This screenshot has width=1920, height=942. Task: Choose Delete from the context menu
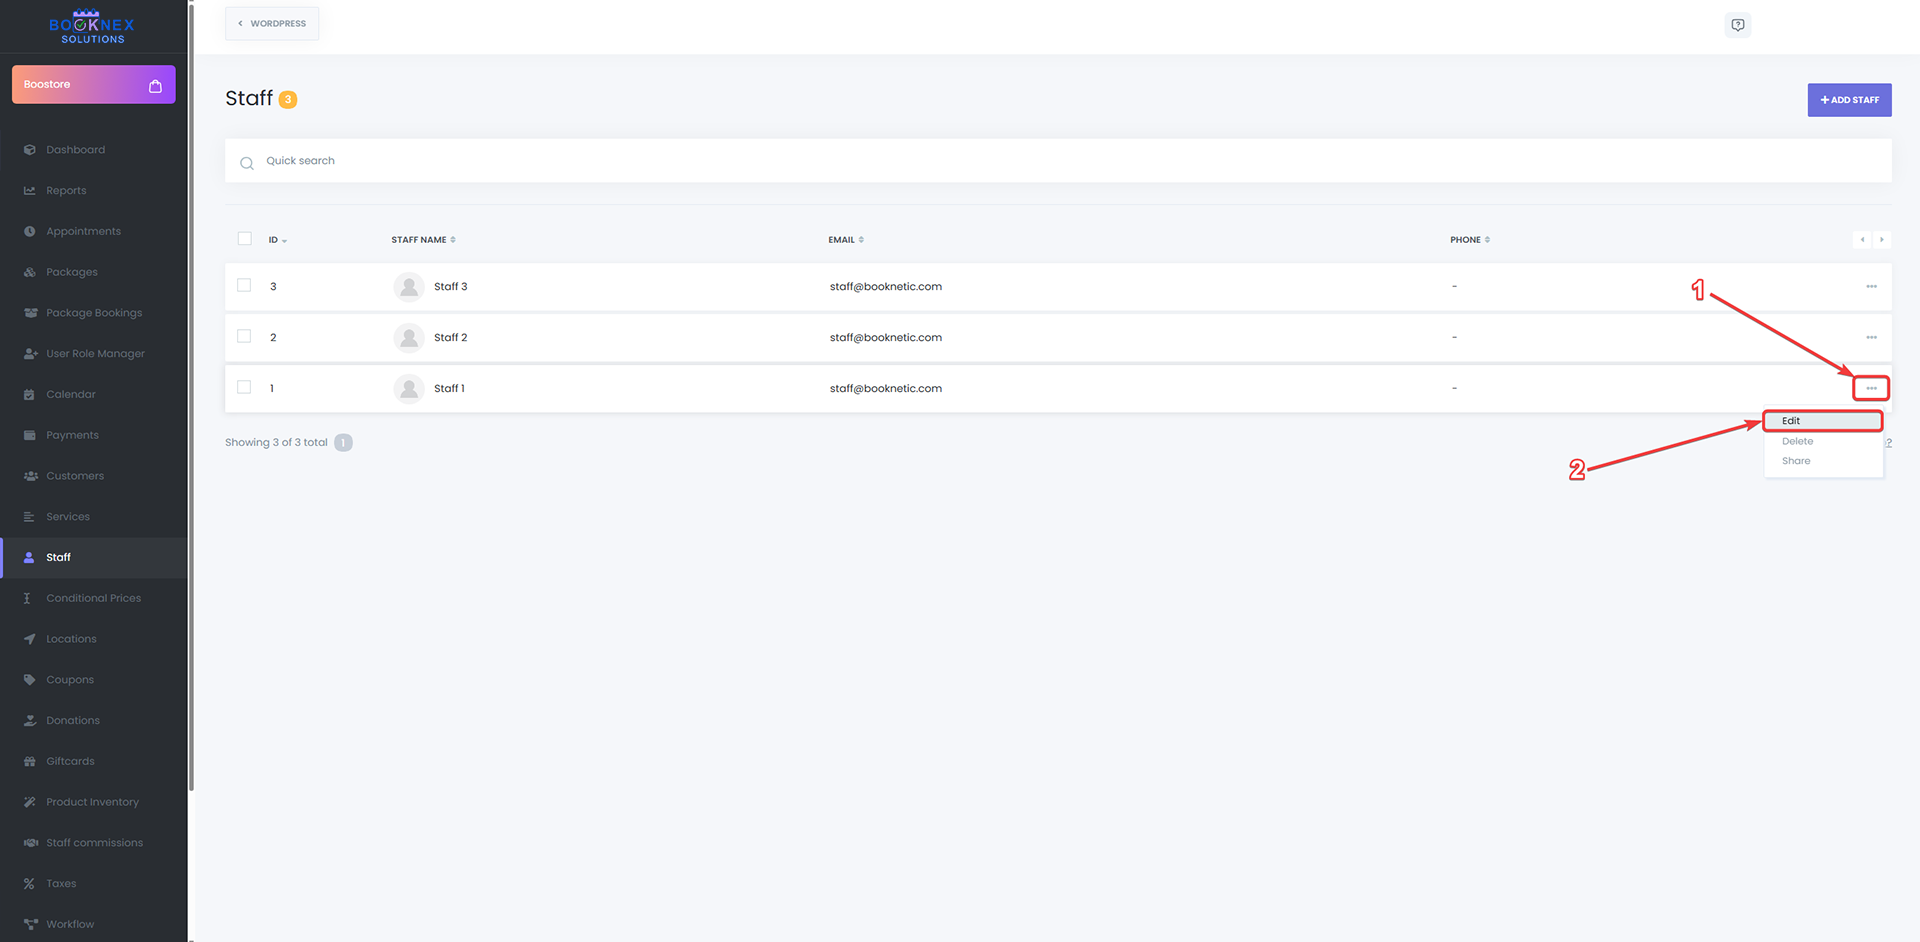1797,441
